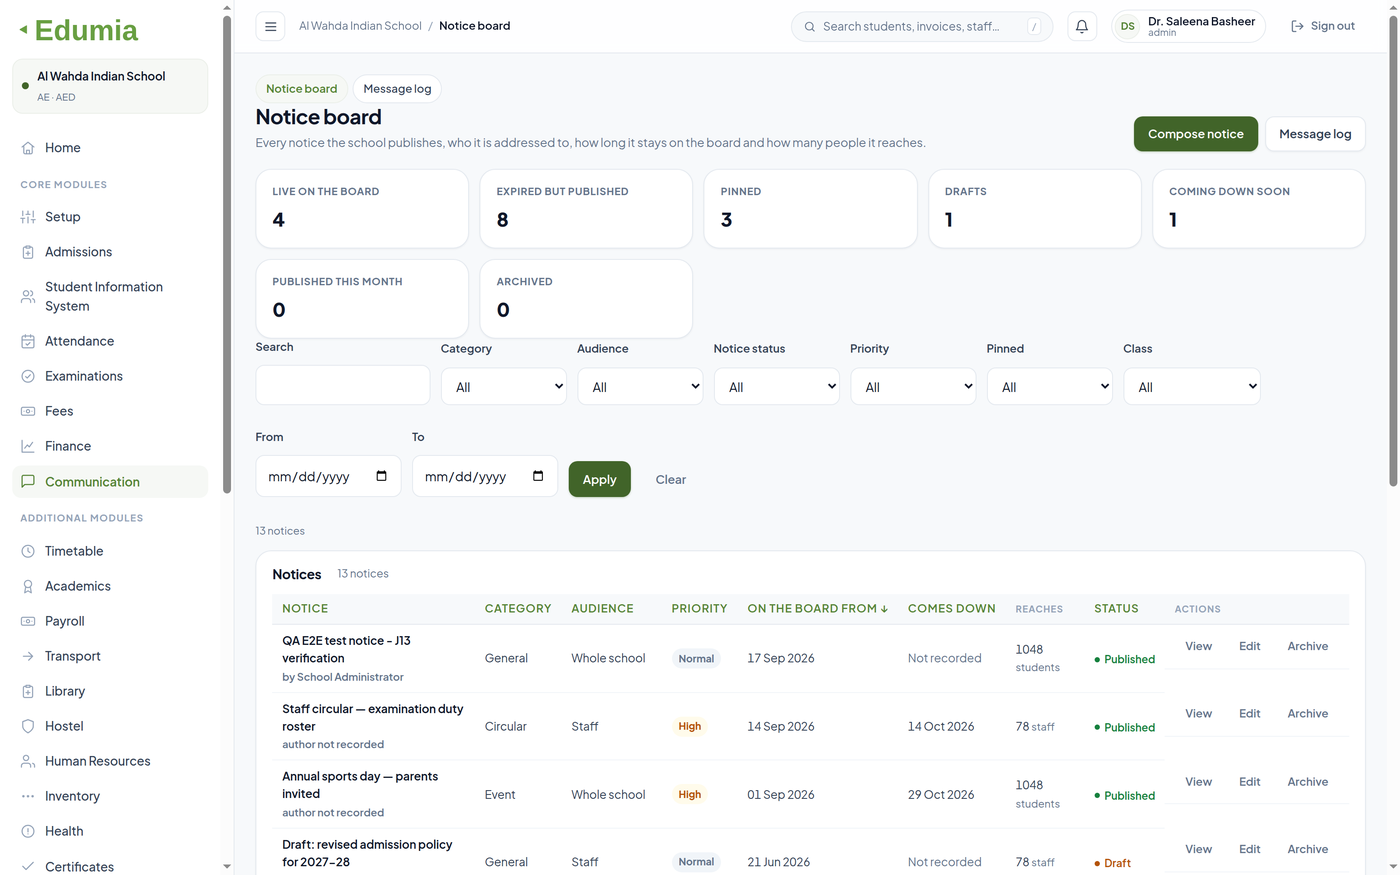Click the Finance chart icon
The image size is (1400, 875).
28,446
